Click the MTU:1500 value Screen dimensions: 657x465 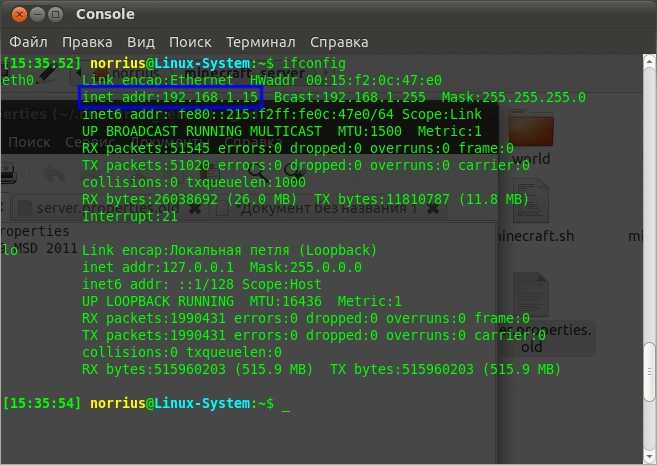tap(370, 131)
